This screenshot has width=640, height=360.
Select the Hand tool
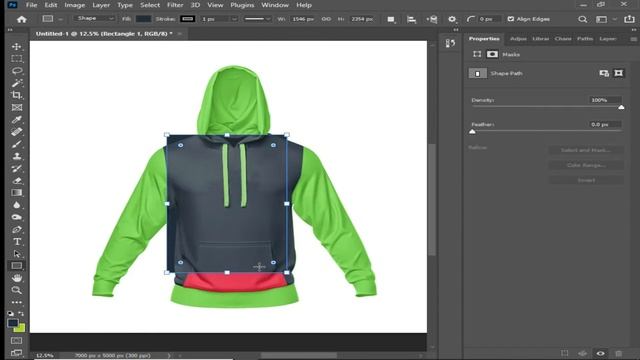[x=17, y=278]
